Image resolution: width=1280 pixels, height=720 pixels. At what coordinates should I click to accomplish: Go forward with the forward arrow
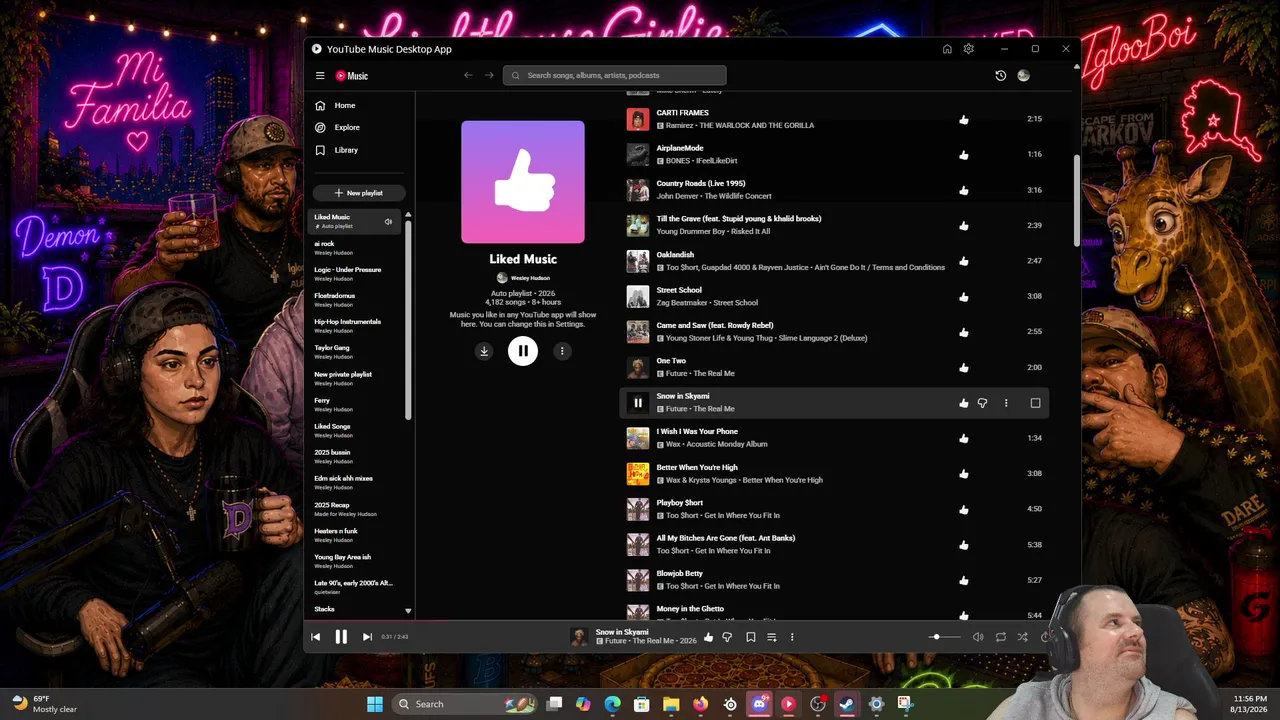(489, 75)
